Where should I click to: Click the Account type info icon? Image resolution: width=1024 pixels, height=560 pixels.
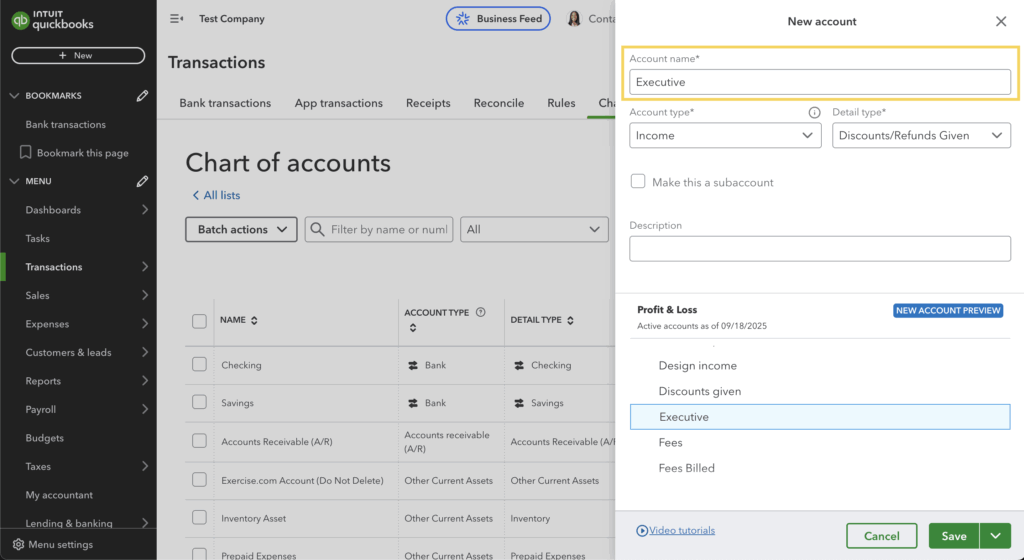pos(814,113)
